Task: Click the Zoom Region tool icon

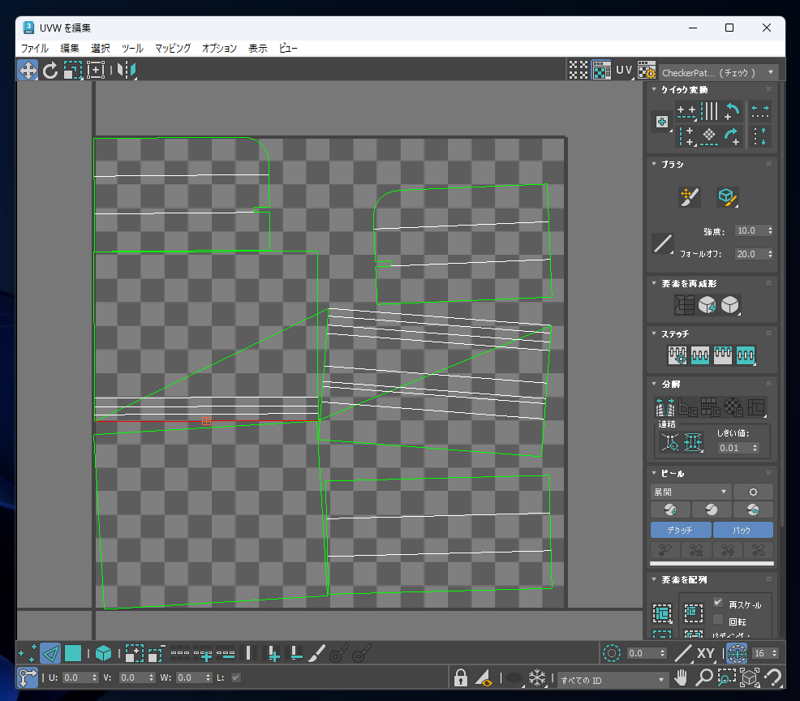Action: point(727,678)
